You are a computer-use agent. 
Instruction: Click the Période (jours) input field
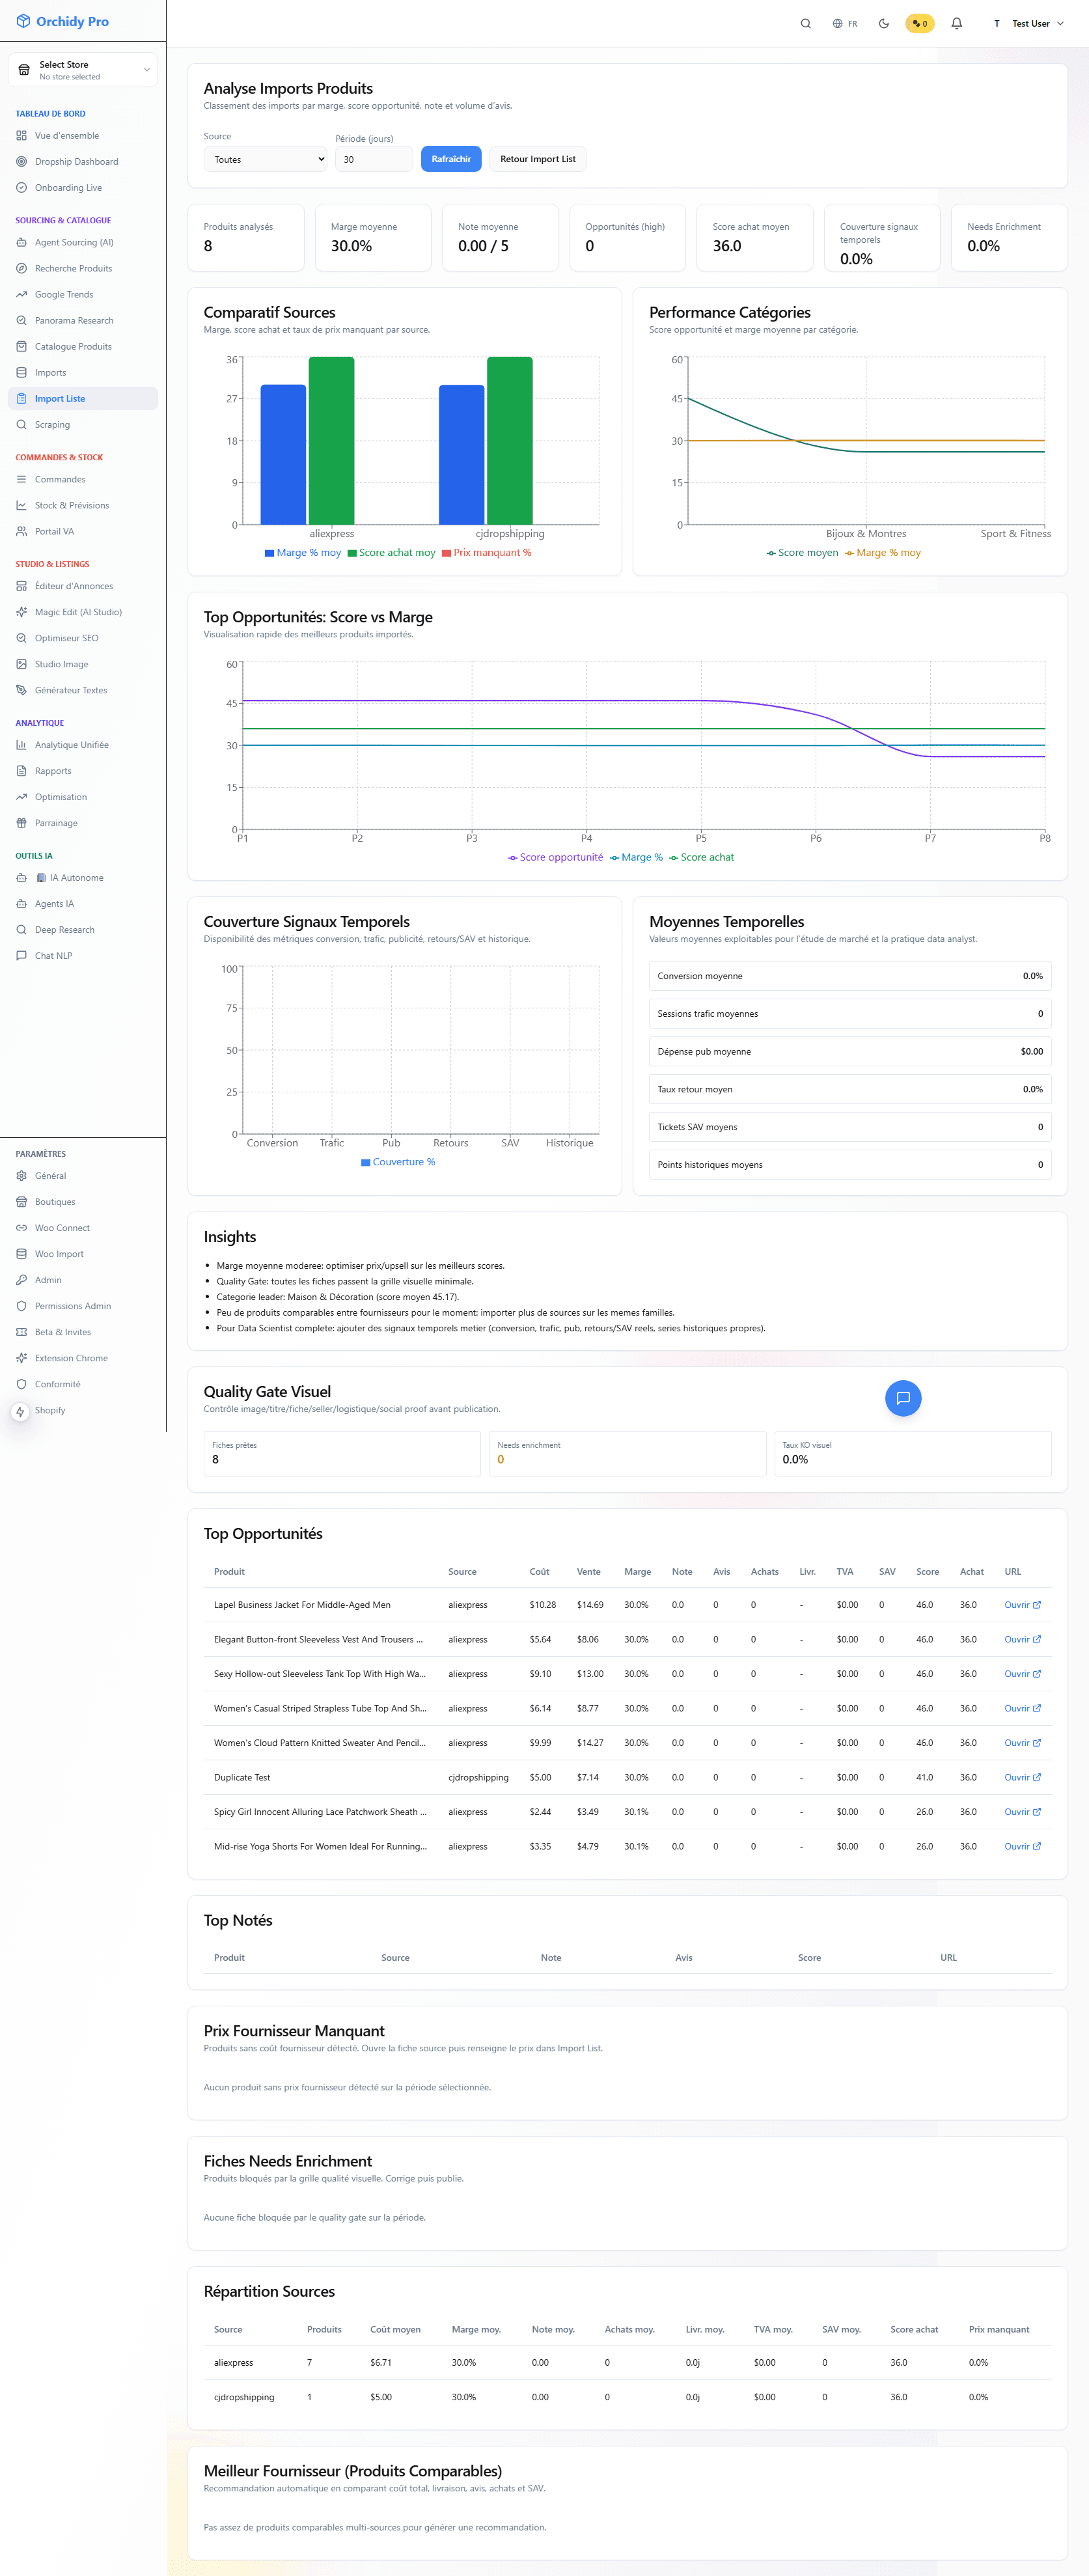[373, 159]
